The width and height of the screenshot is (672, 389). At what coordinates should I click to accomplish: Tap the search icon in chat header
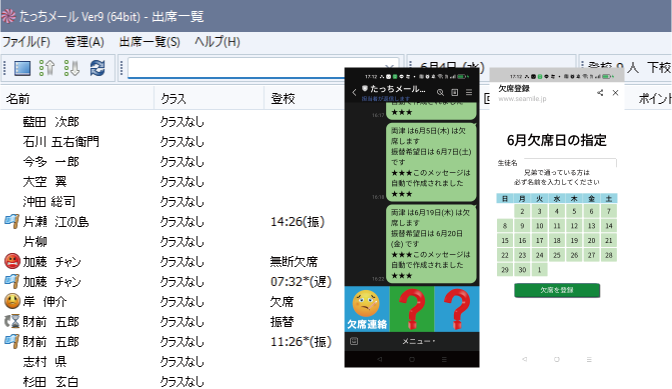tap(440, 92)
